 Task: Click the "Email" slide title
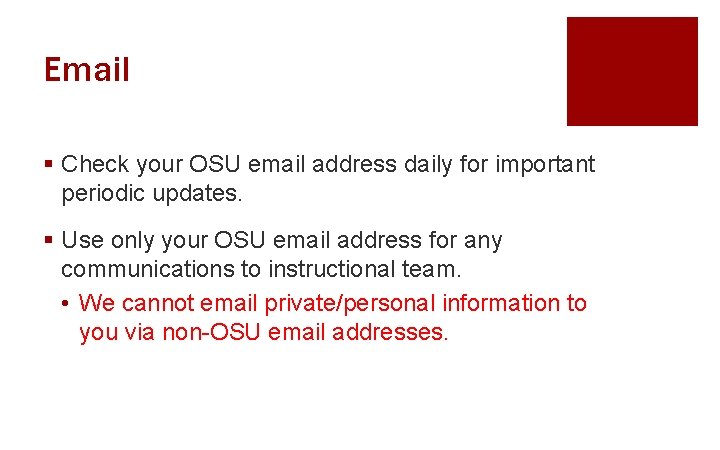pyautogui.click(x=87, y=69)
